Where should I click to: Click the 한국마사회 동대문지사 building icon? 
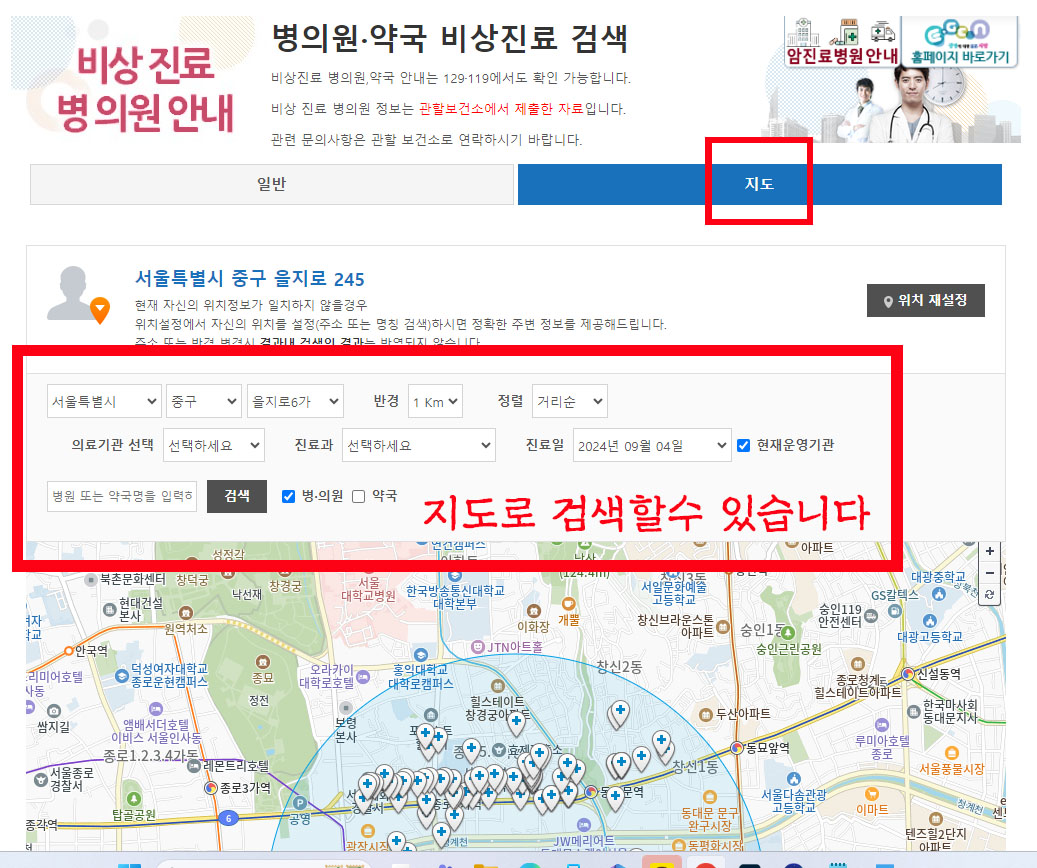pos(914,712)
